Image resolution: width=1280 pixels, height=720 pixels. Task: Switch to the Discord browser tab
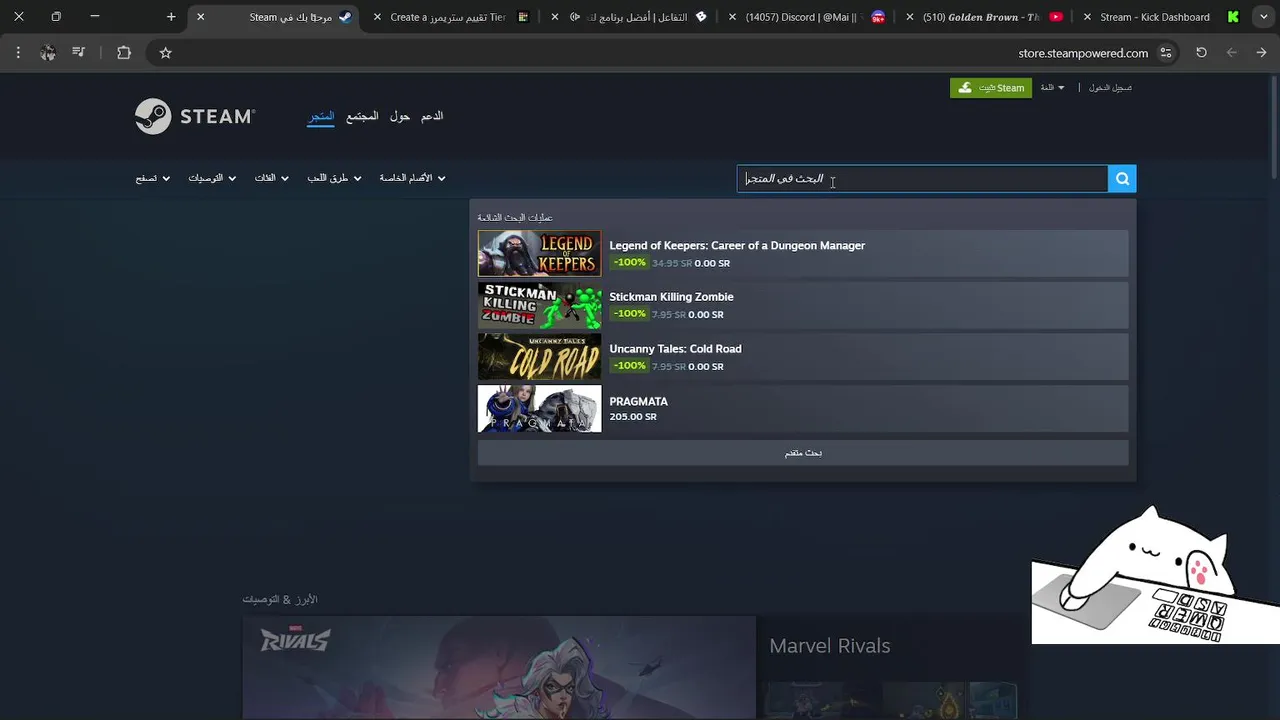(804, 17)
